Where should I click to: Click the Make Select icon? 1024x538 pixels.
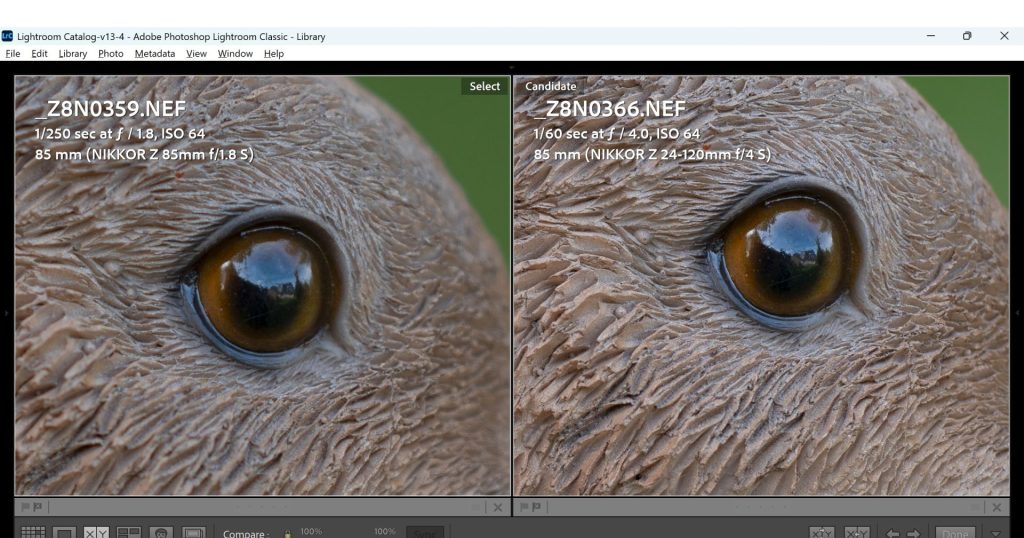pyautogui.click(x=857, y=533)
